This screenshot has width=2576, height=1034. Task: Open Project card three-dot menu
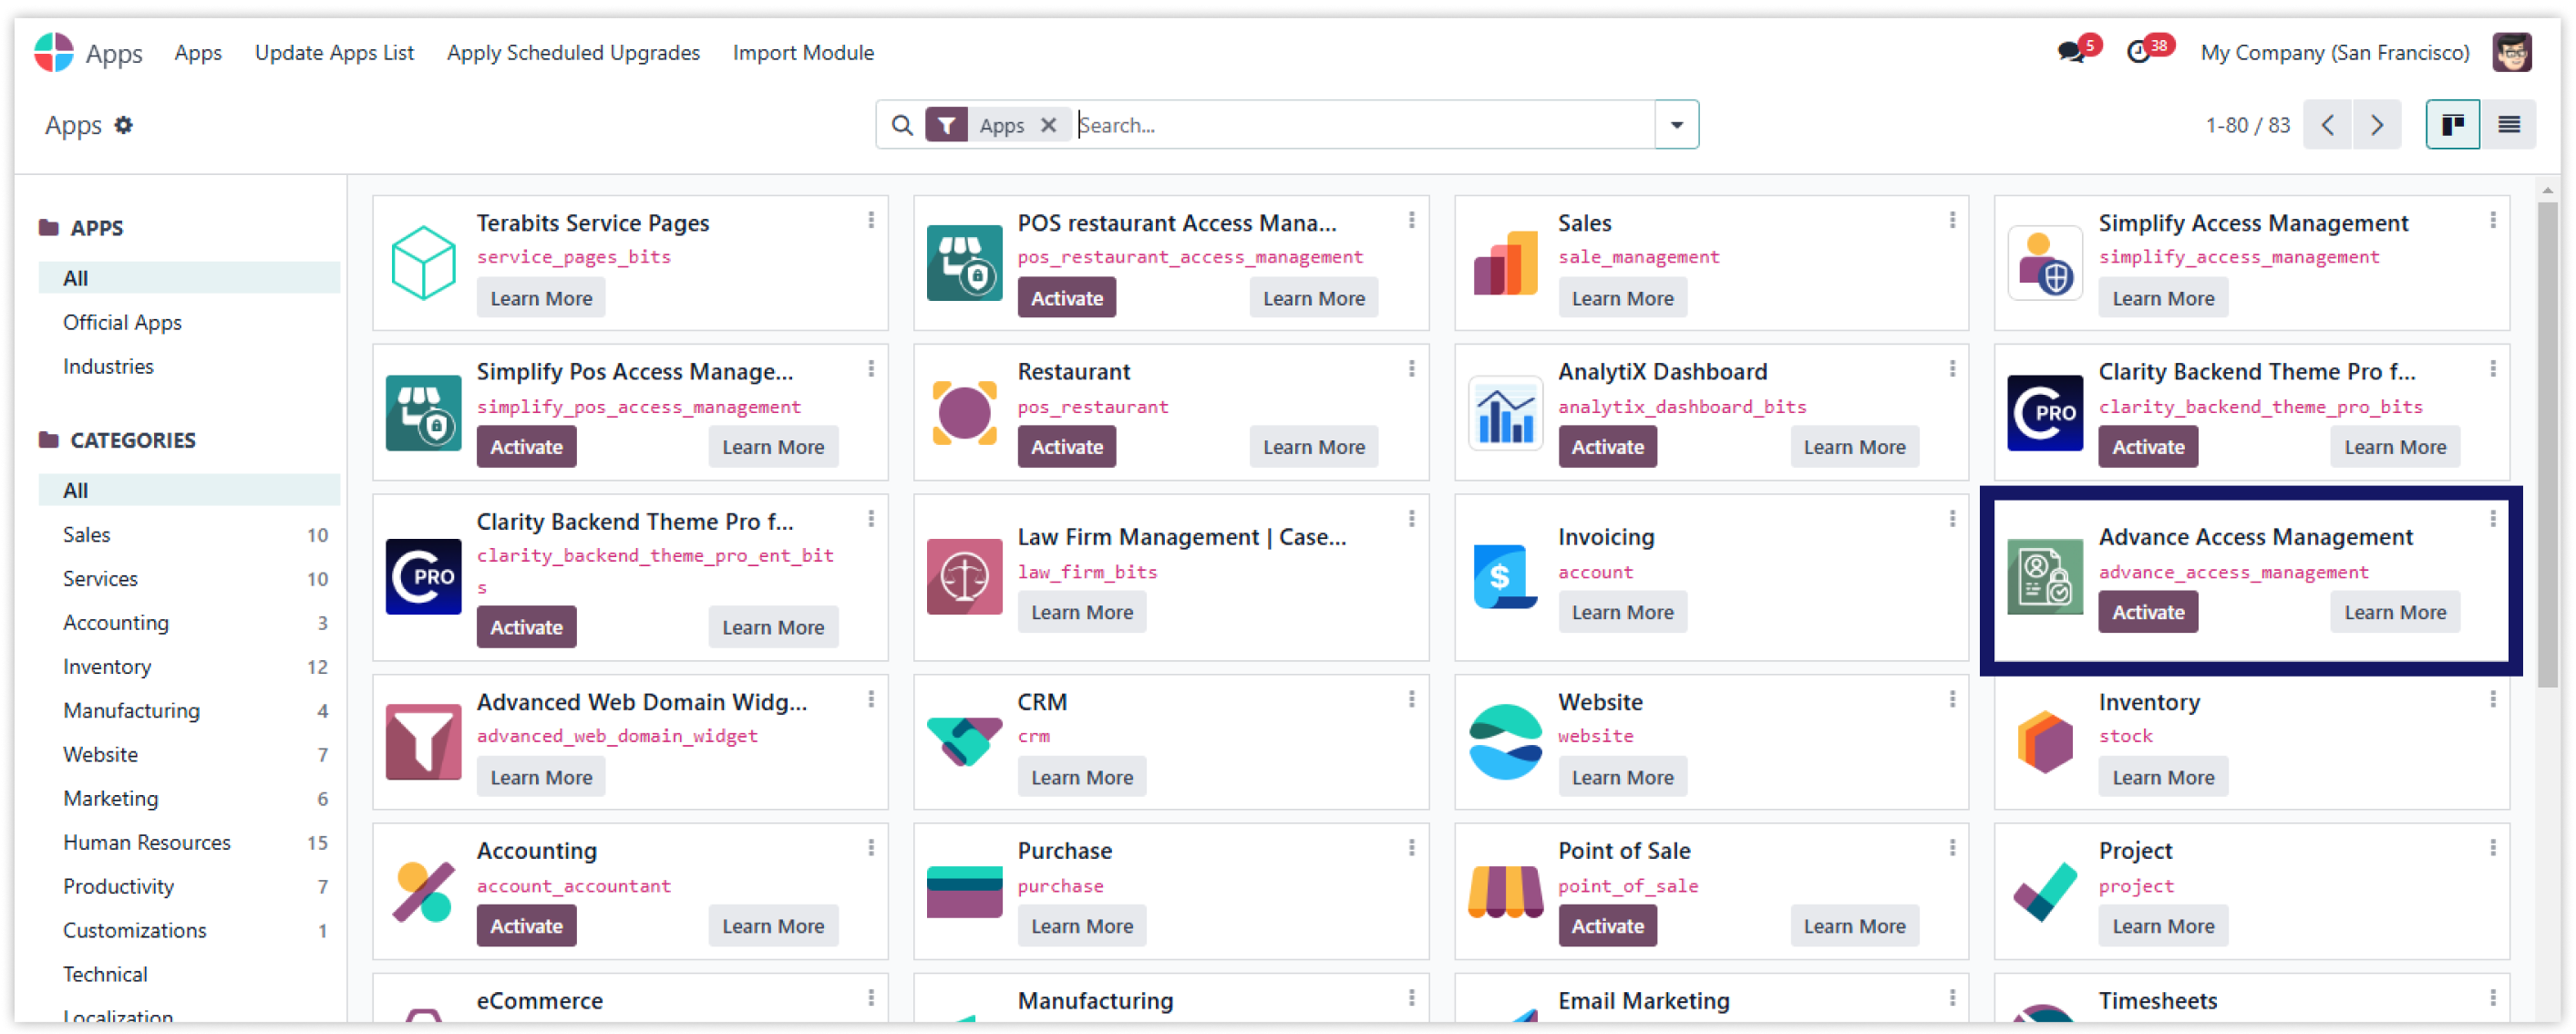(x=2492, y=848)
